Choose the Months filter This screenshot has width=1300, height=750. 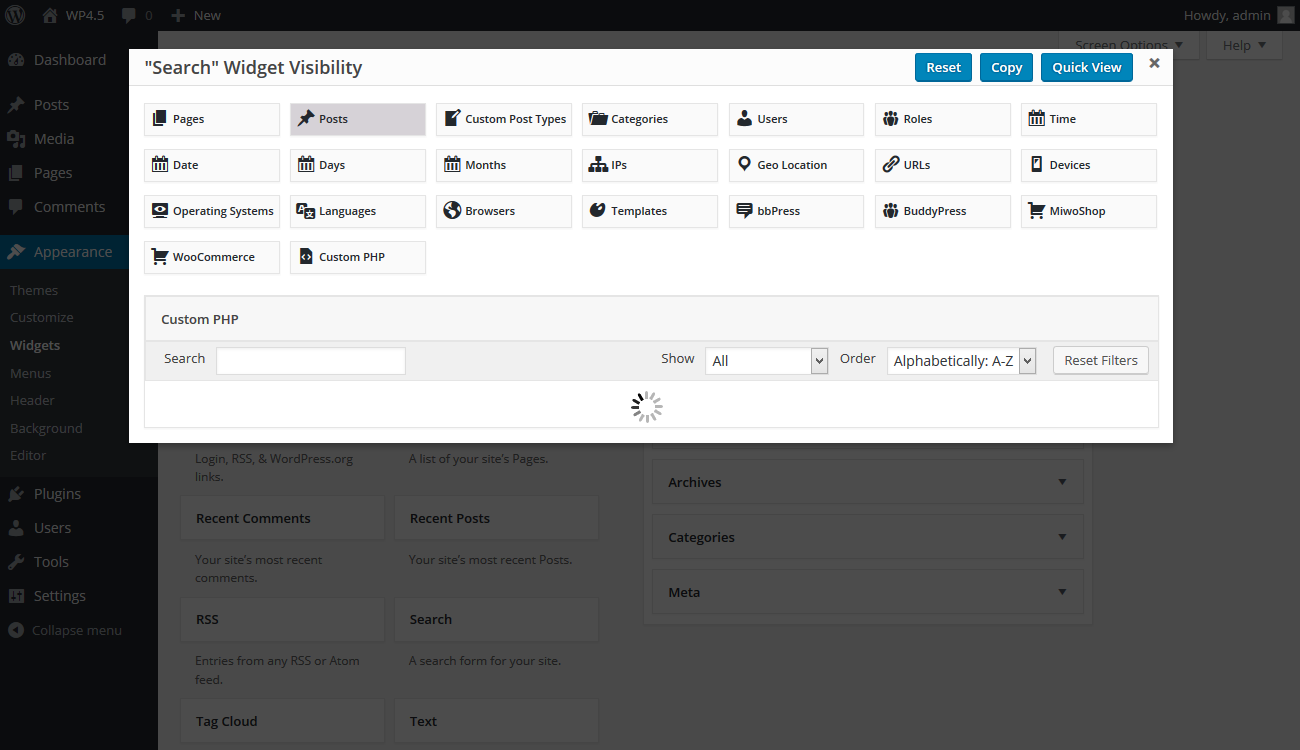504,165
